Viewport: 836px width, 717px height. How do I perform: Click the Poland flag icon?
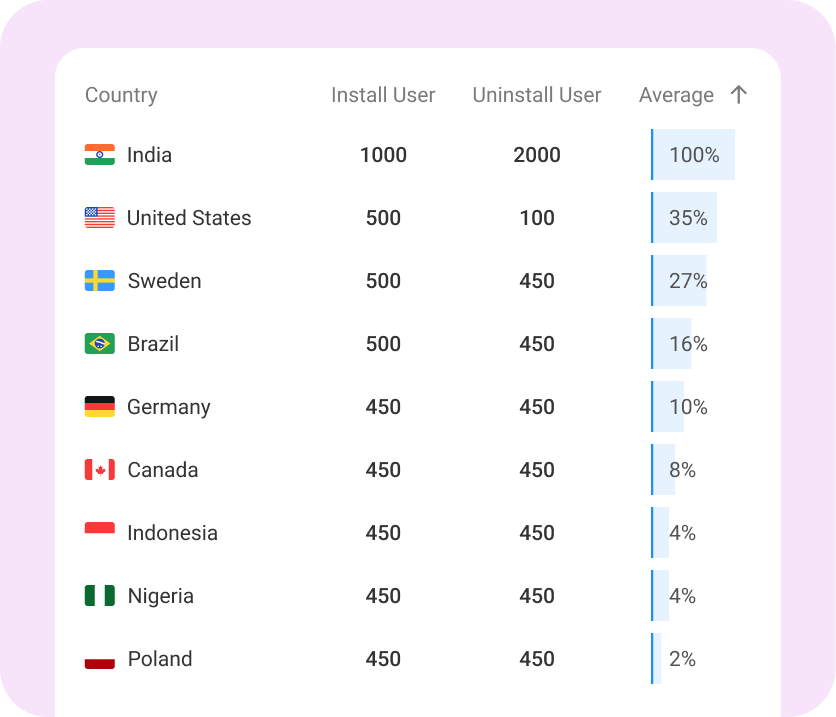100,661
